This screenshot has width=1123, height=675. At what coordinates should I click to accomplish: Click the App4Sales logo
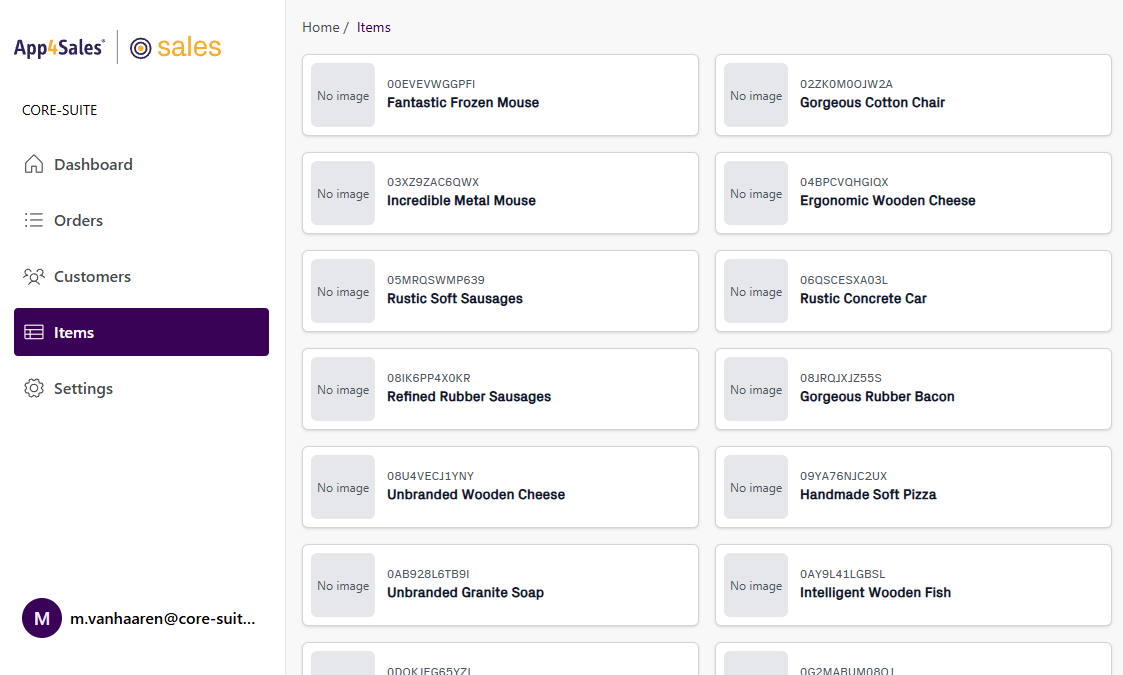tap(59, 47)
